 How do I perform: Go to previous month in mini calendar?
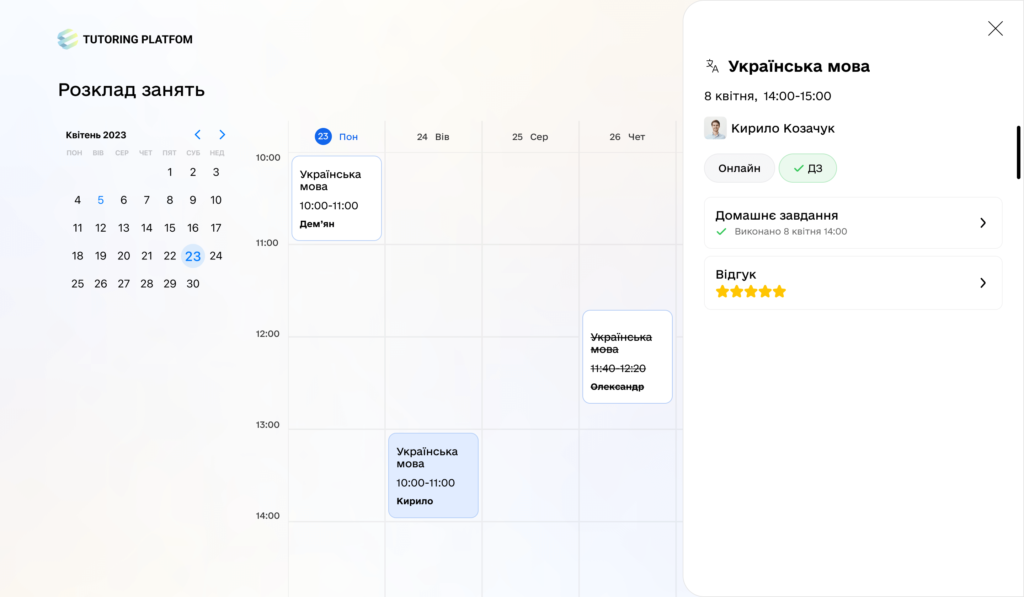click(197, 135)
